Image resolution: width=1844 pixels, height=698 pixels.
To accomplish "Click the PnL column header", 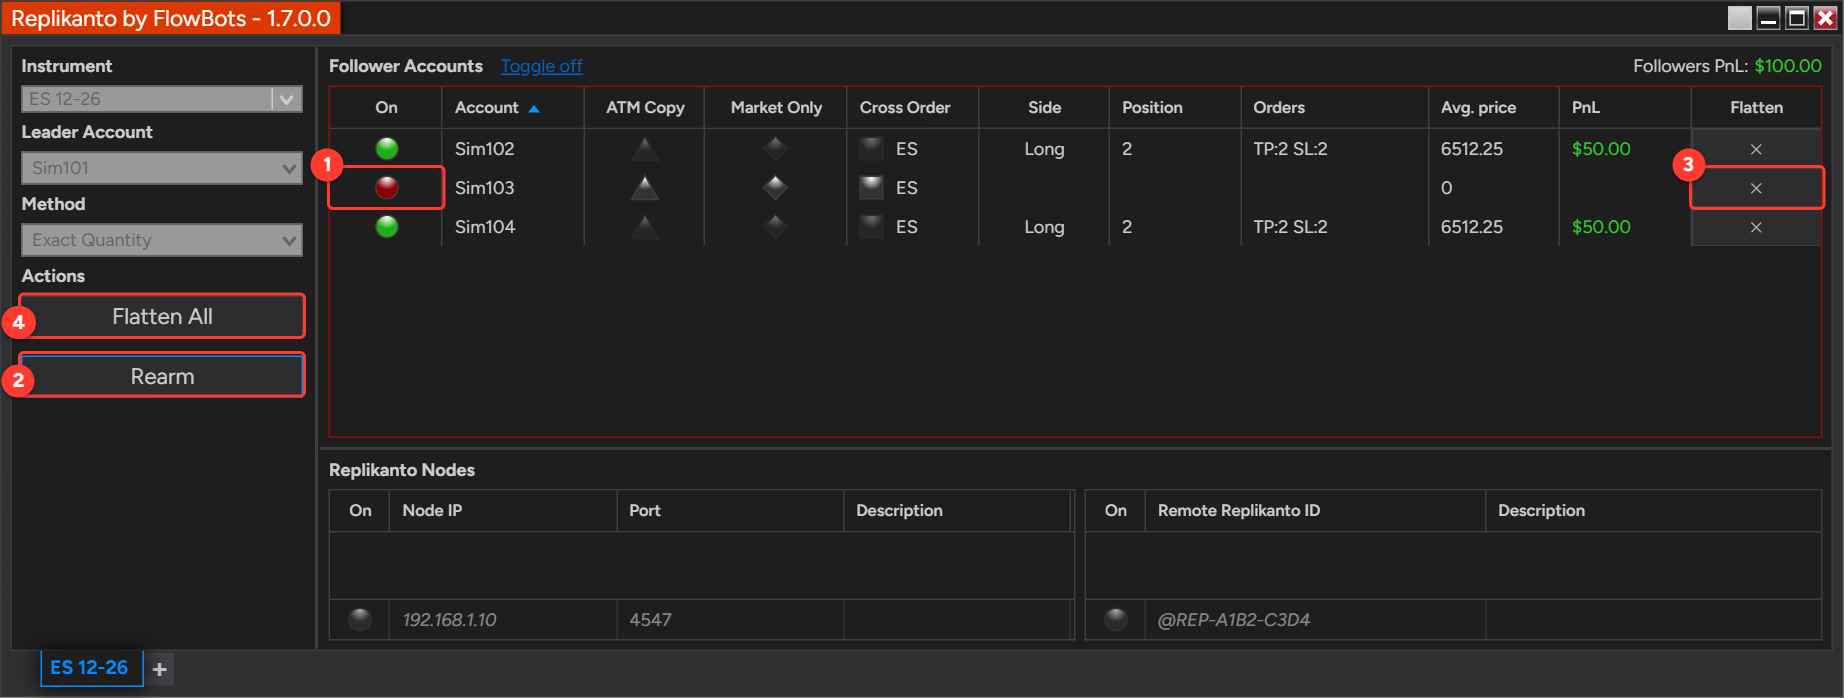I will [x=1624, y=107].
